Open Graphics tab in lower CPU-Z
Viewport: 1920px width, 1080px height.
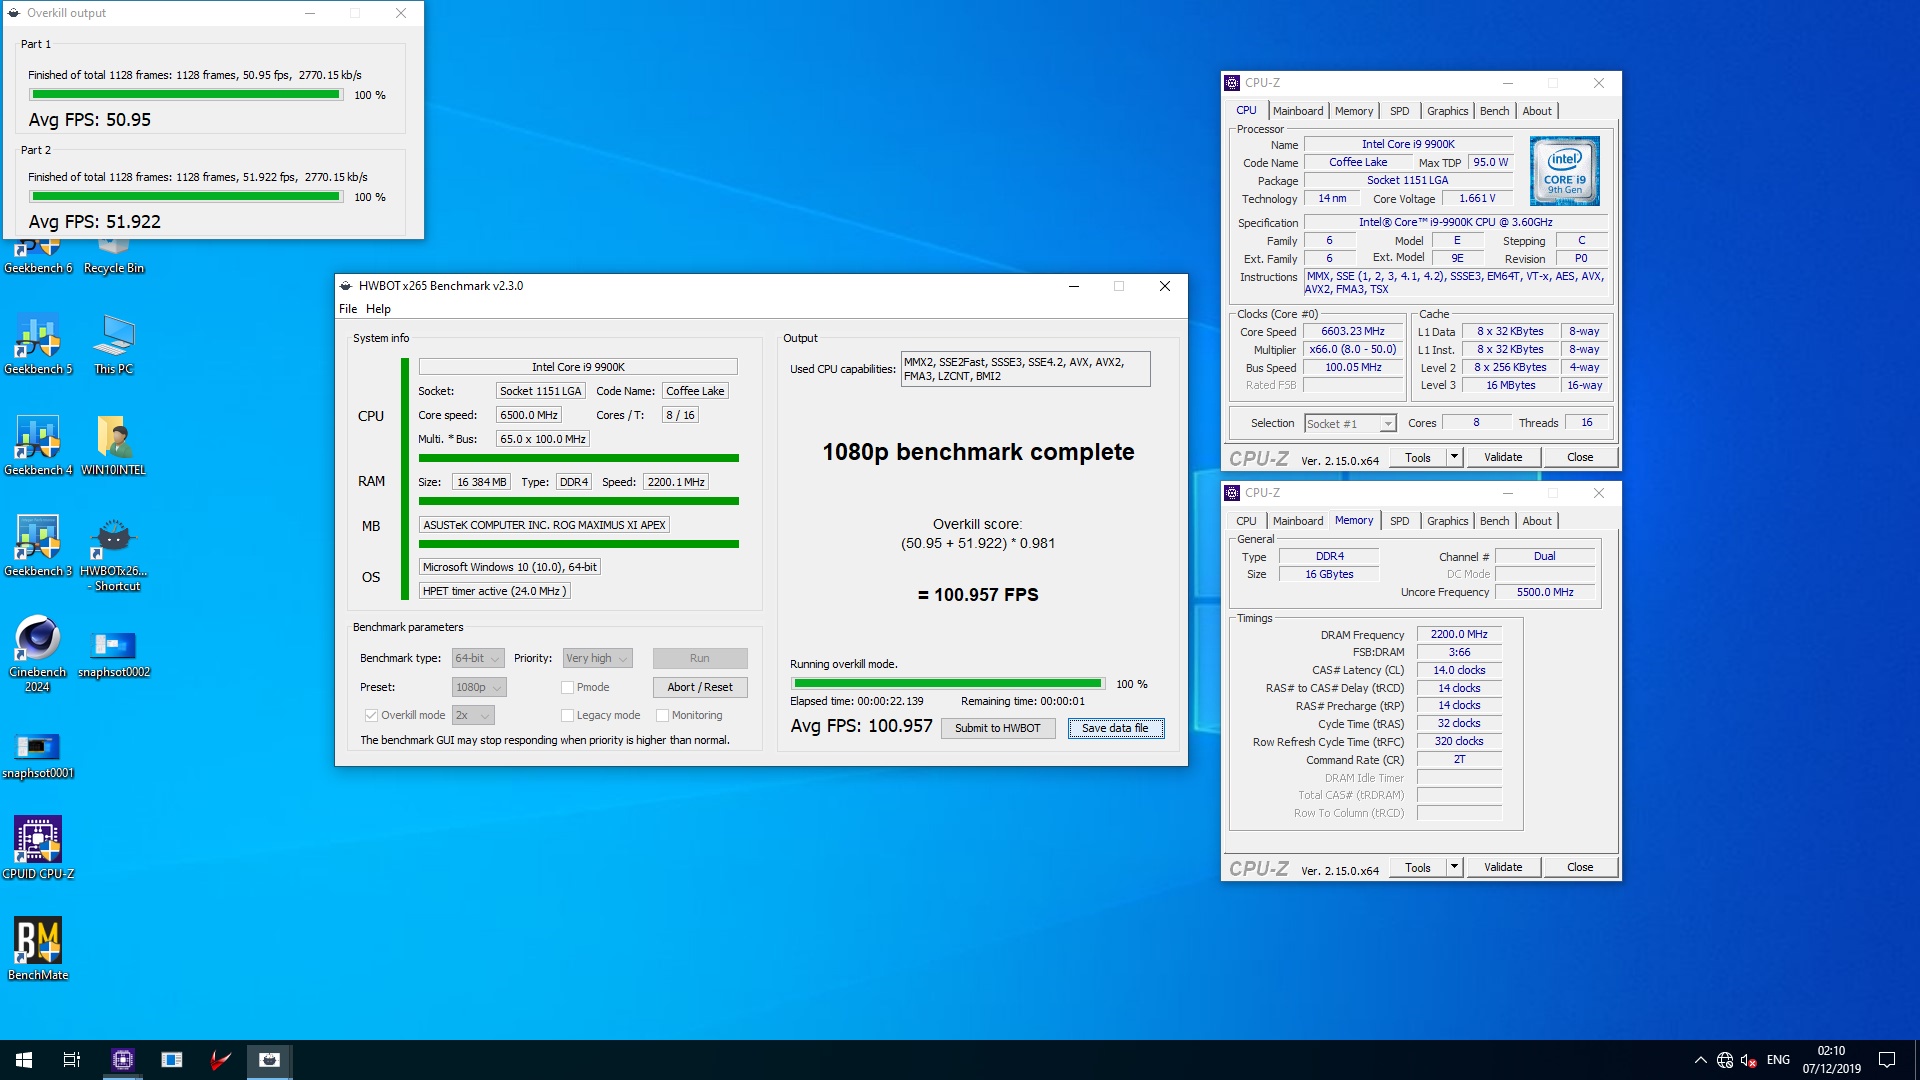[x=1447, y=521]
